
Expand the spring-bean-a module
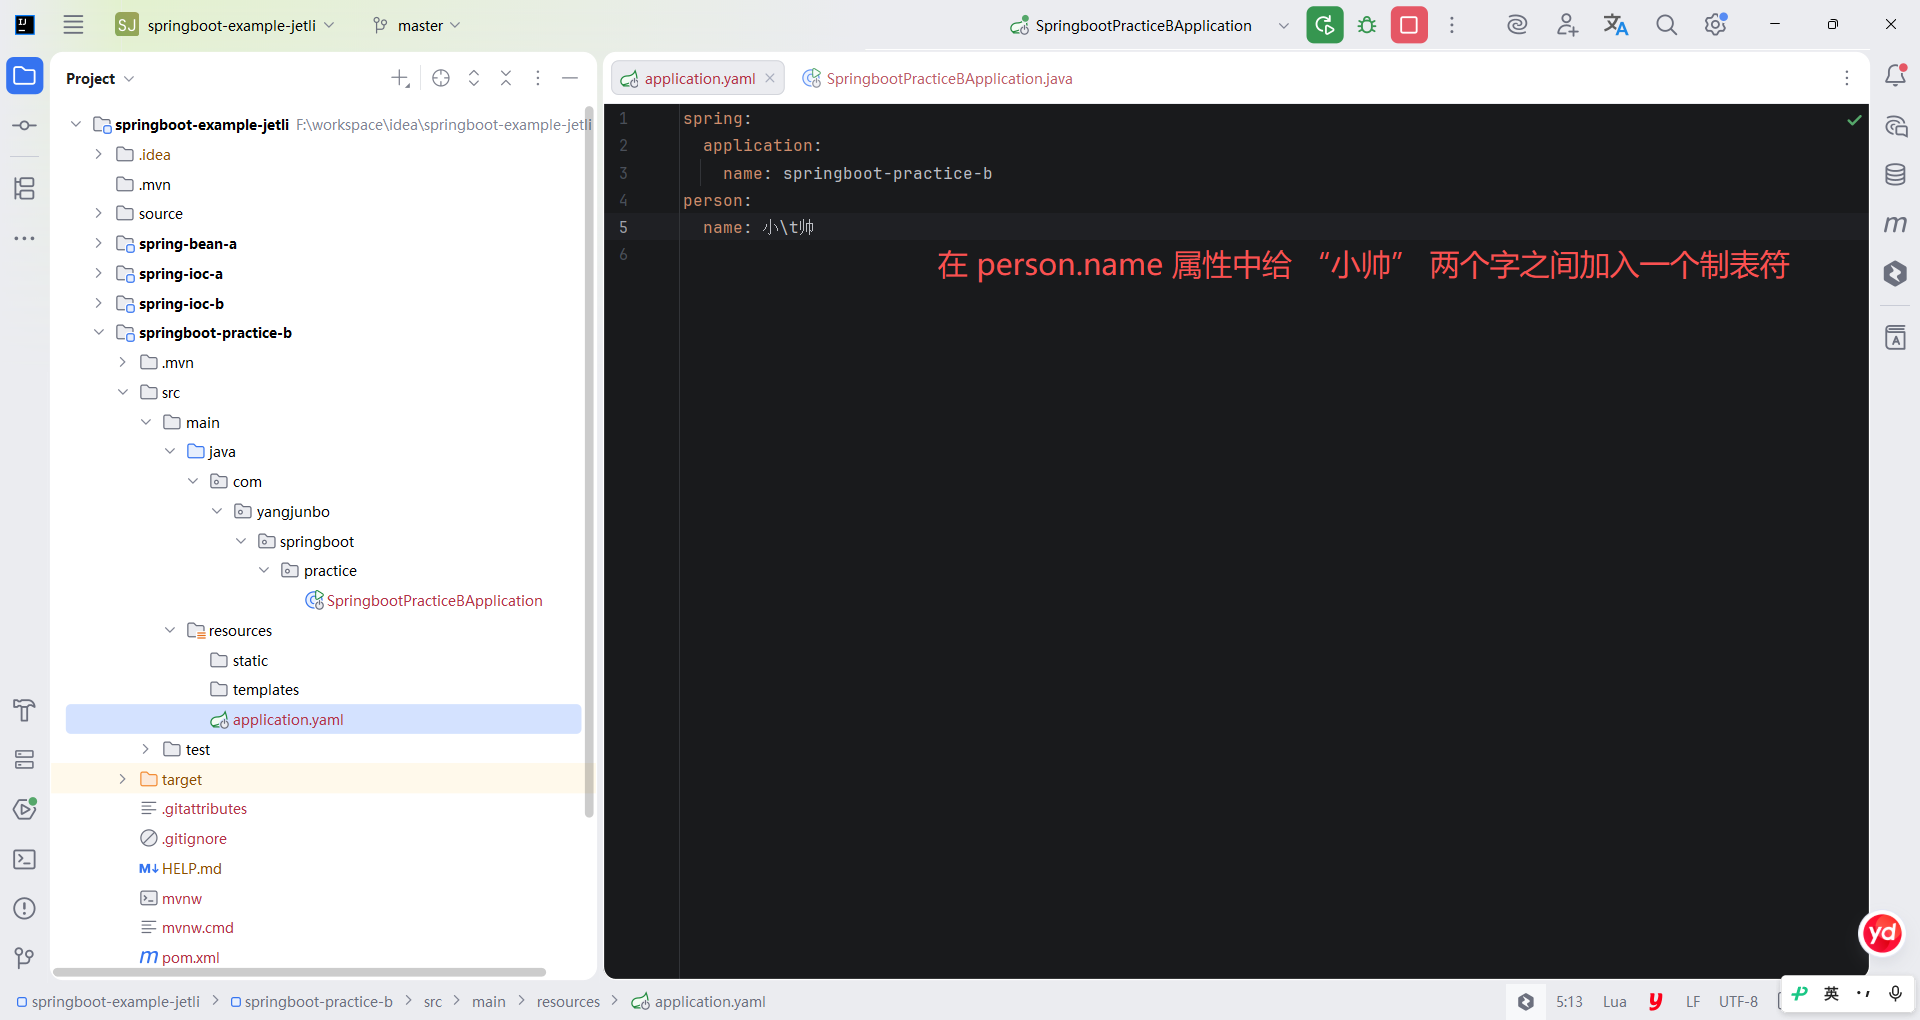coord(98,243)
